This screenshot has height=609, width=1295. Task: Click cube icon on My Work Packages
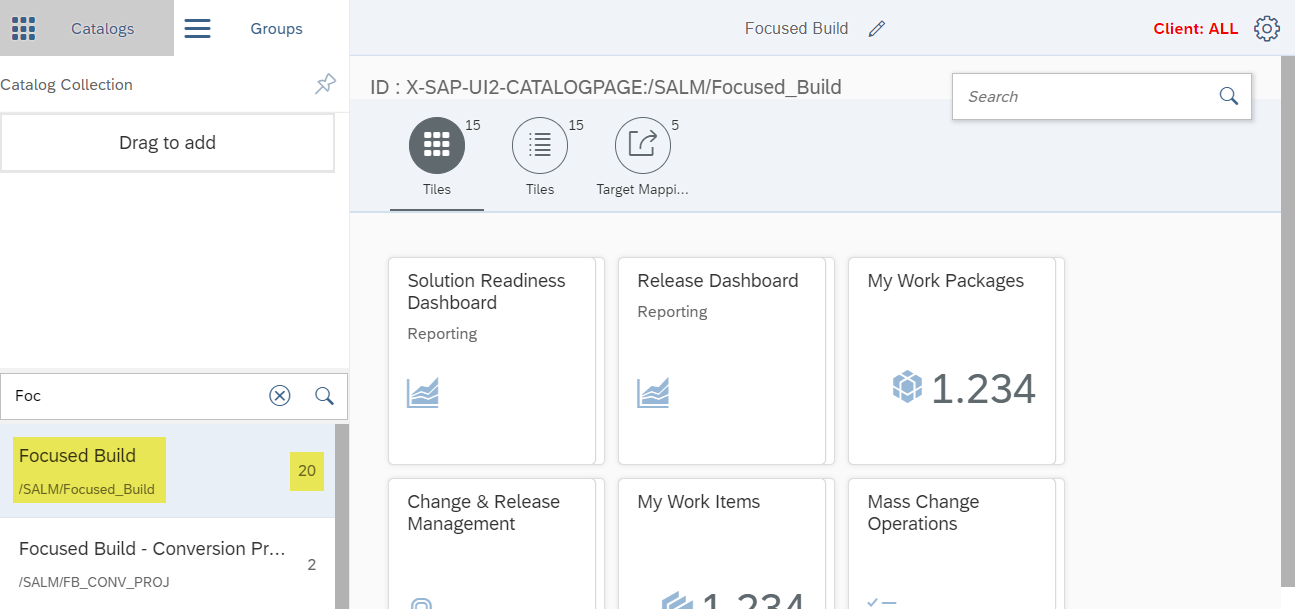pos(907,387)
